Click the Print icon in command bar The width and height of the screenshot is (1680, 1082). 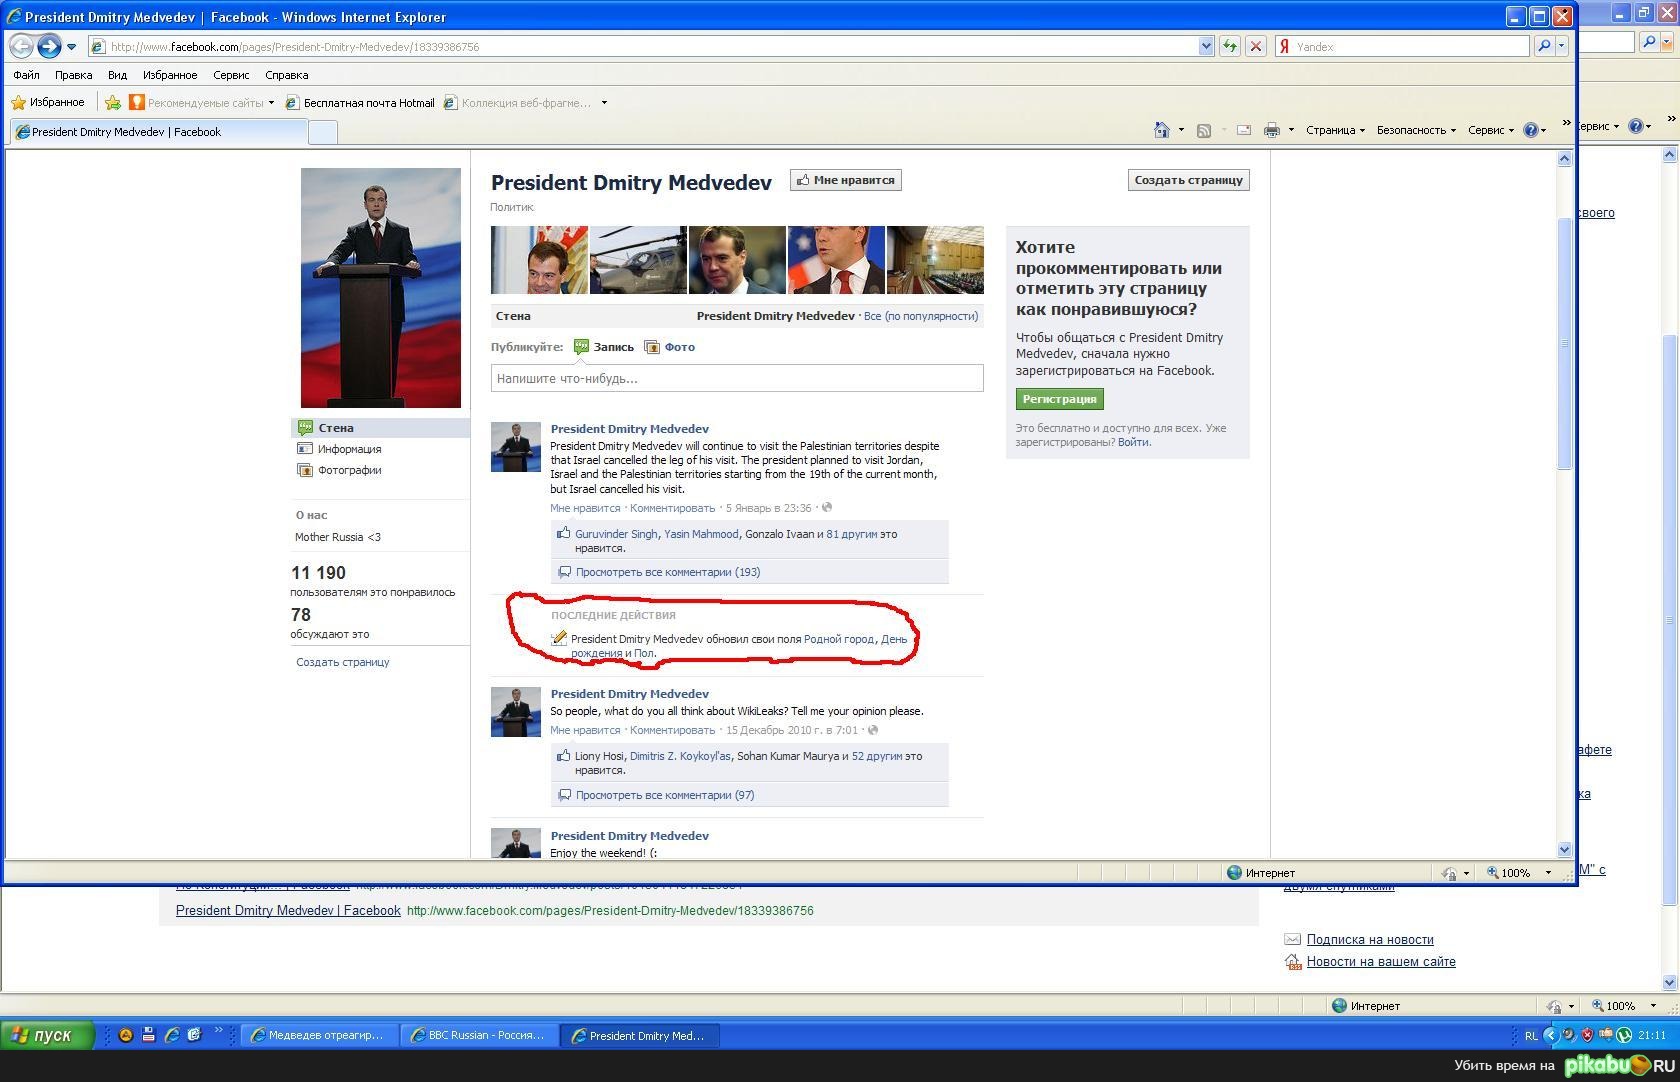(1271, 130)
